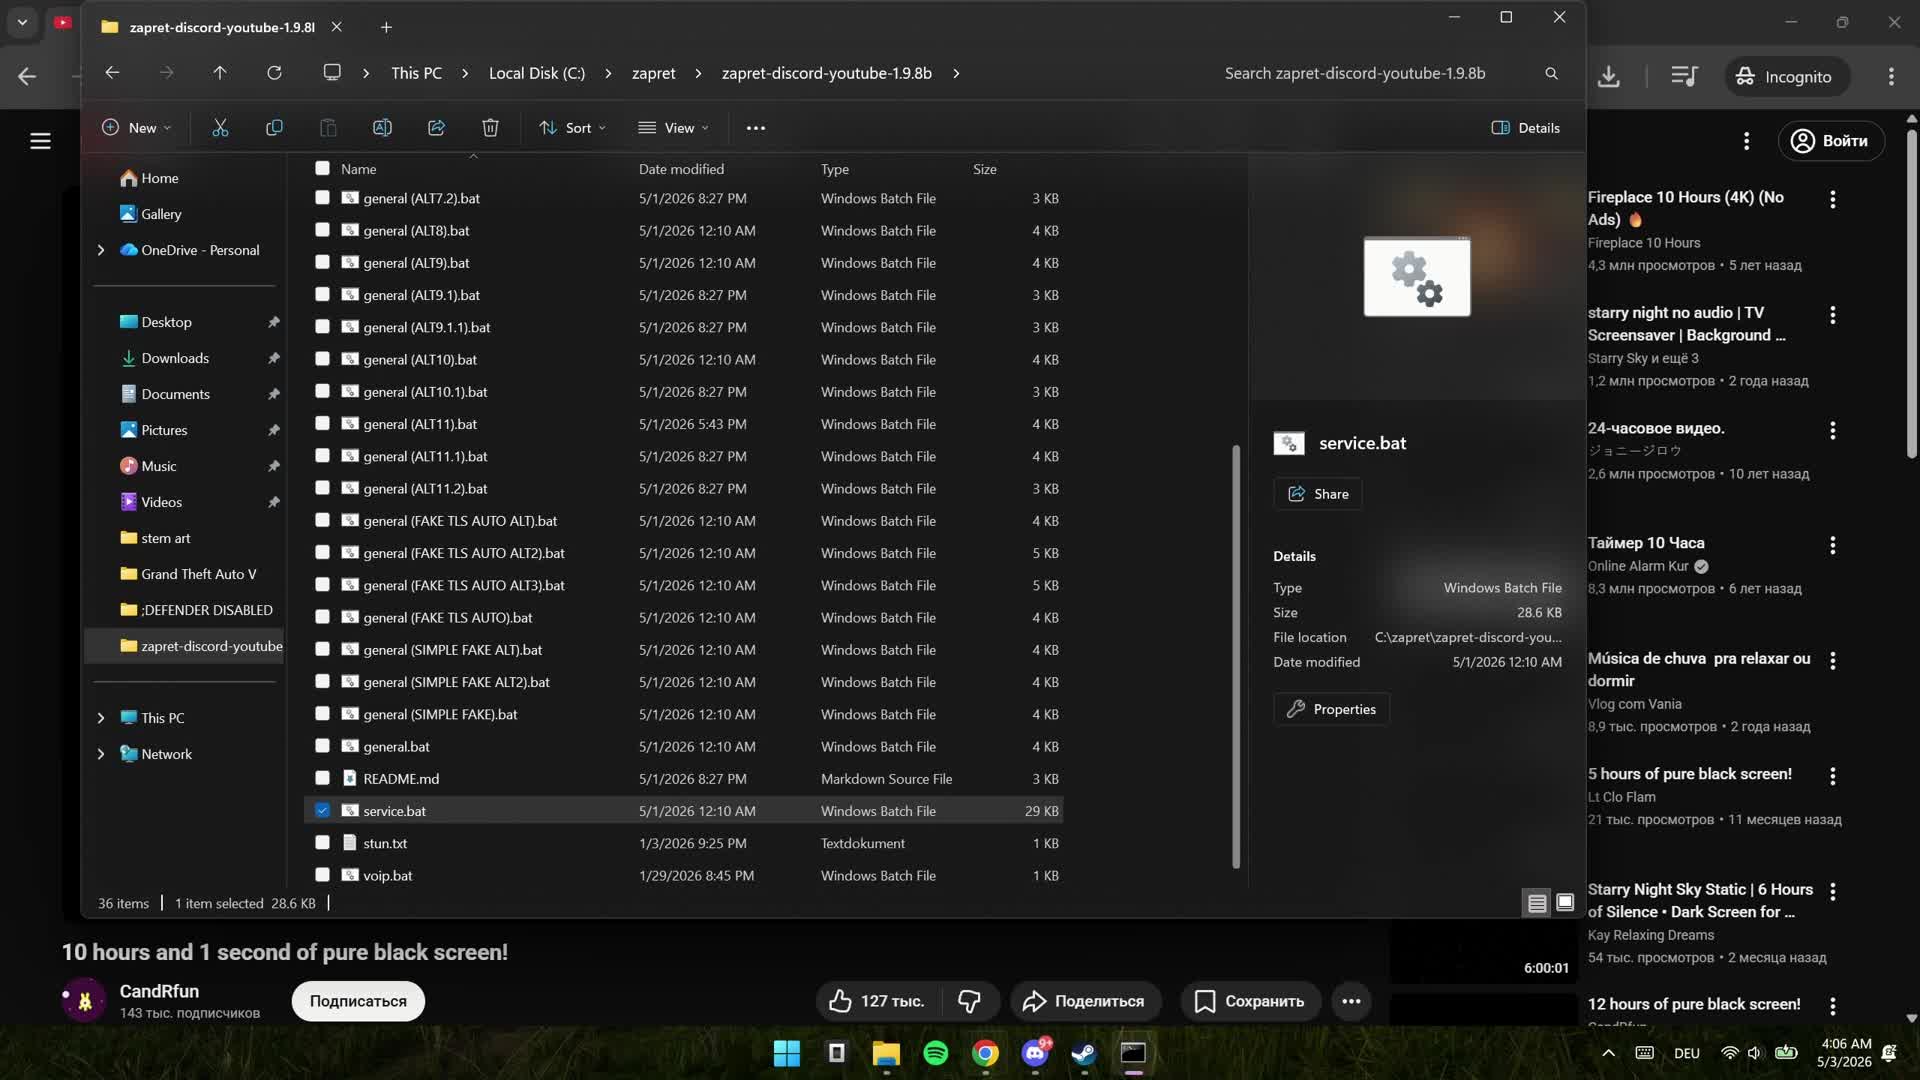Click the Rename icon in Explorer toolbar
Viewport: 1920px width, 1080px height.
(382, 128)
